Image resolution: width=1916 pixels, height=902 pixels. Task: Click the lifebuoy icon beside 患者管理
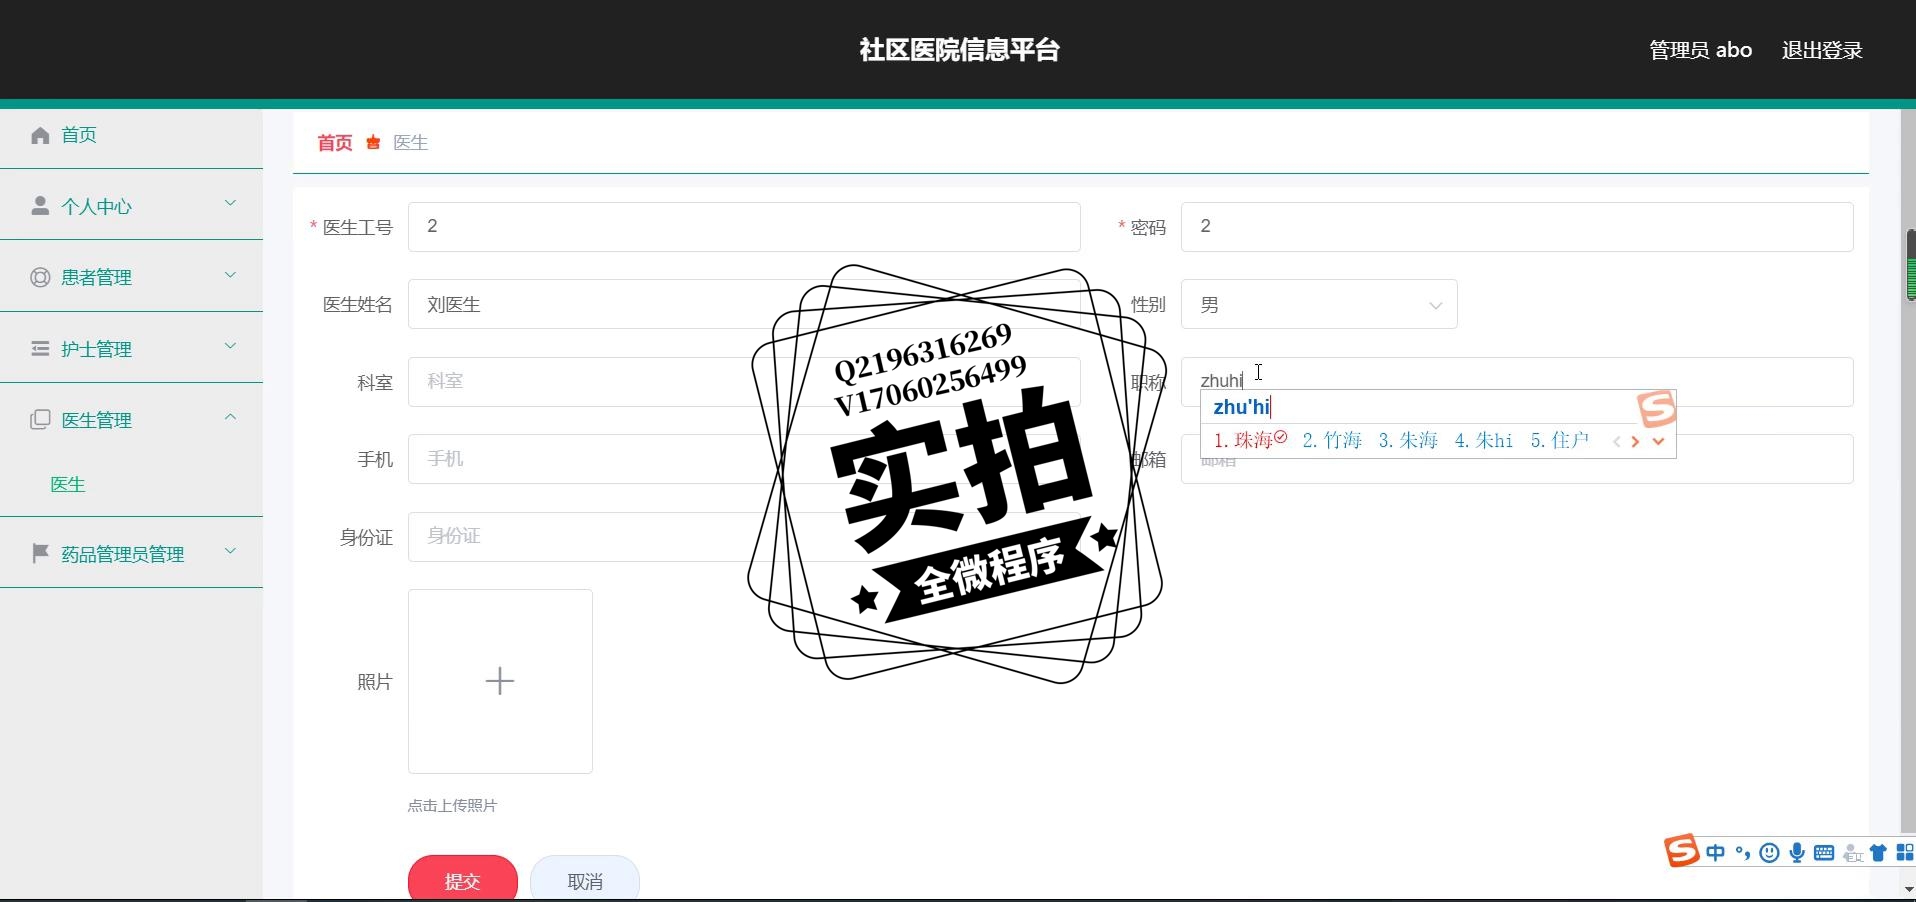pos(40,277)
